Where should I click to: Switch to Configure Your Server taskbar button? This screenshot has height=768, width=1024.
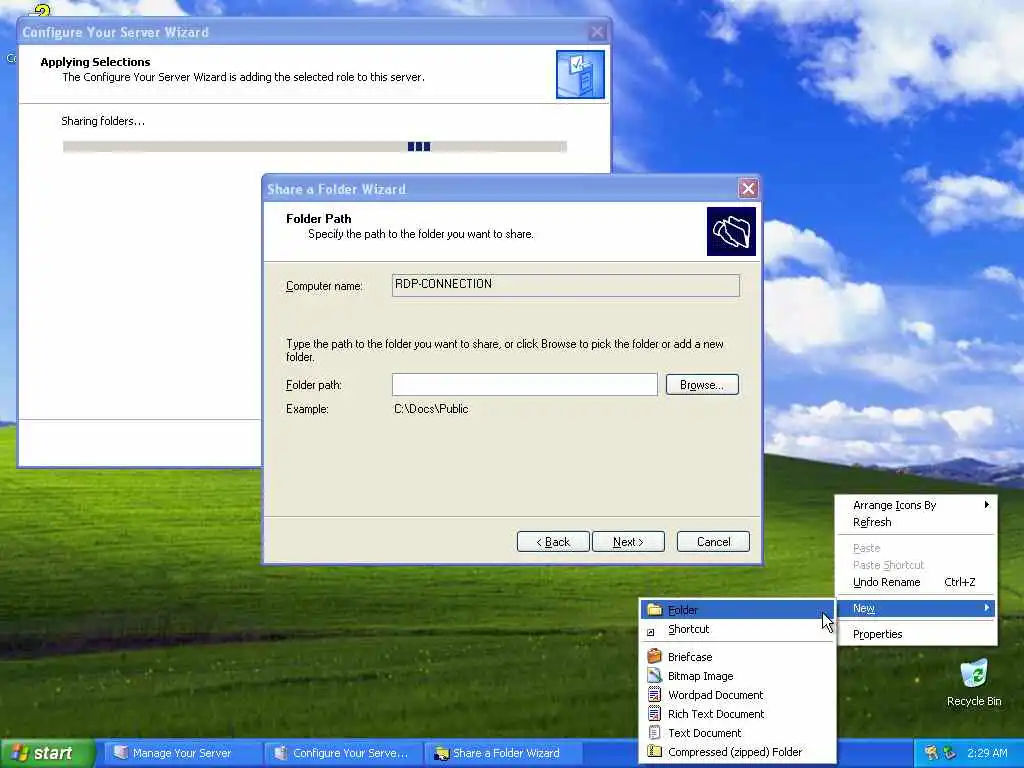342,753
